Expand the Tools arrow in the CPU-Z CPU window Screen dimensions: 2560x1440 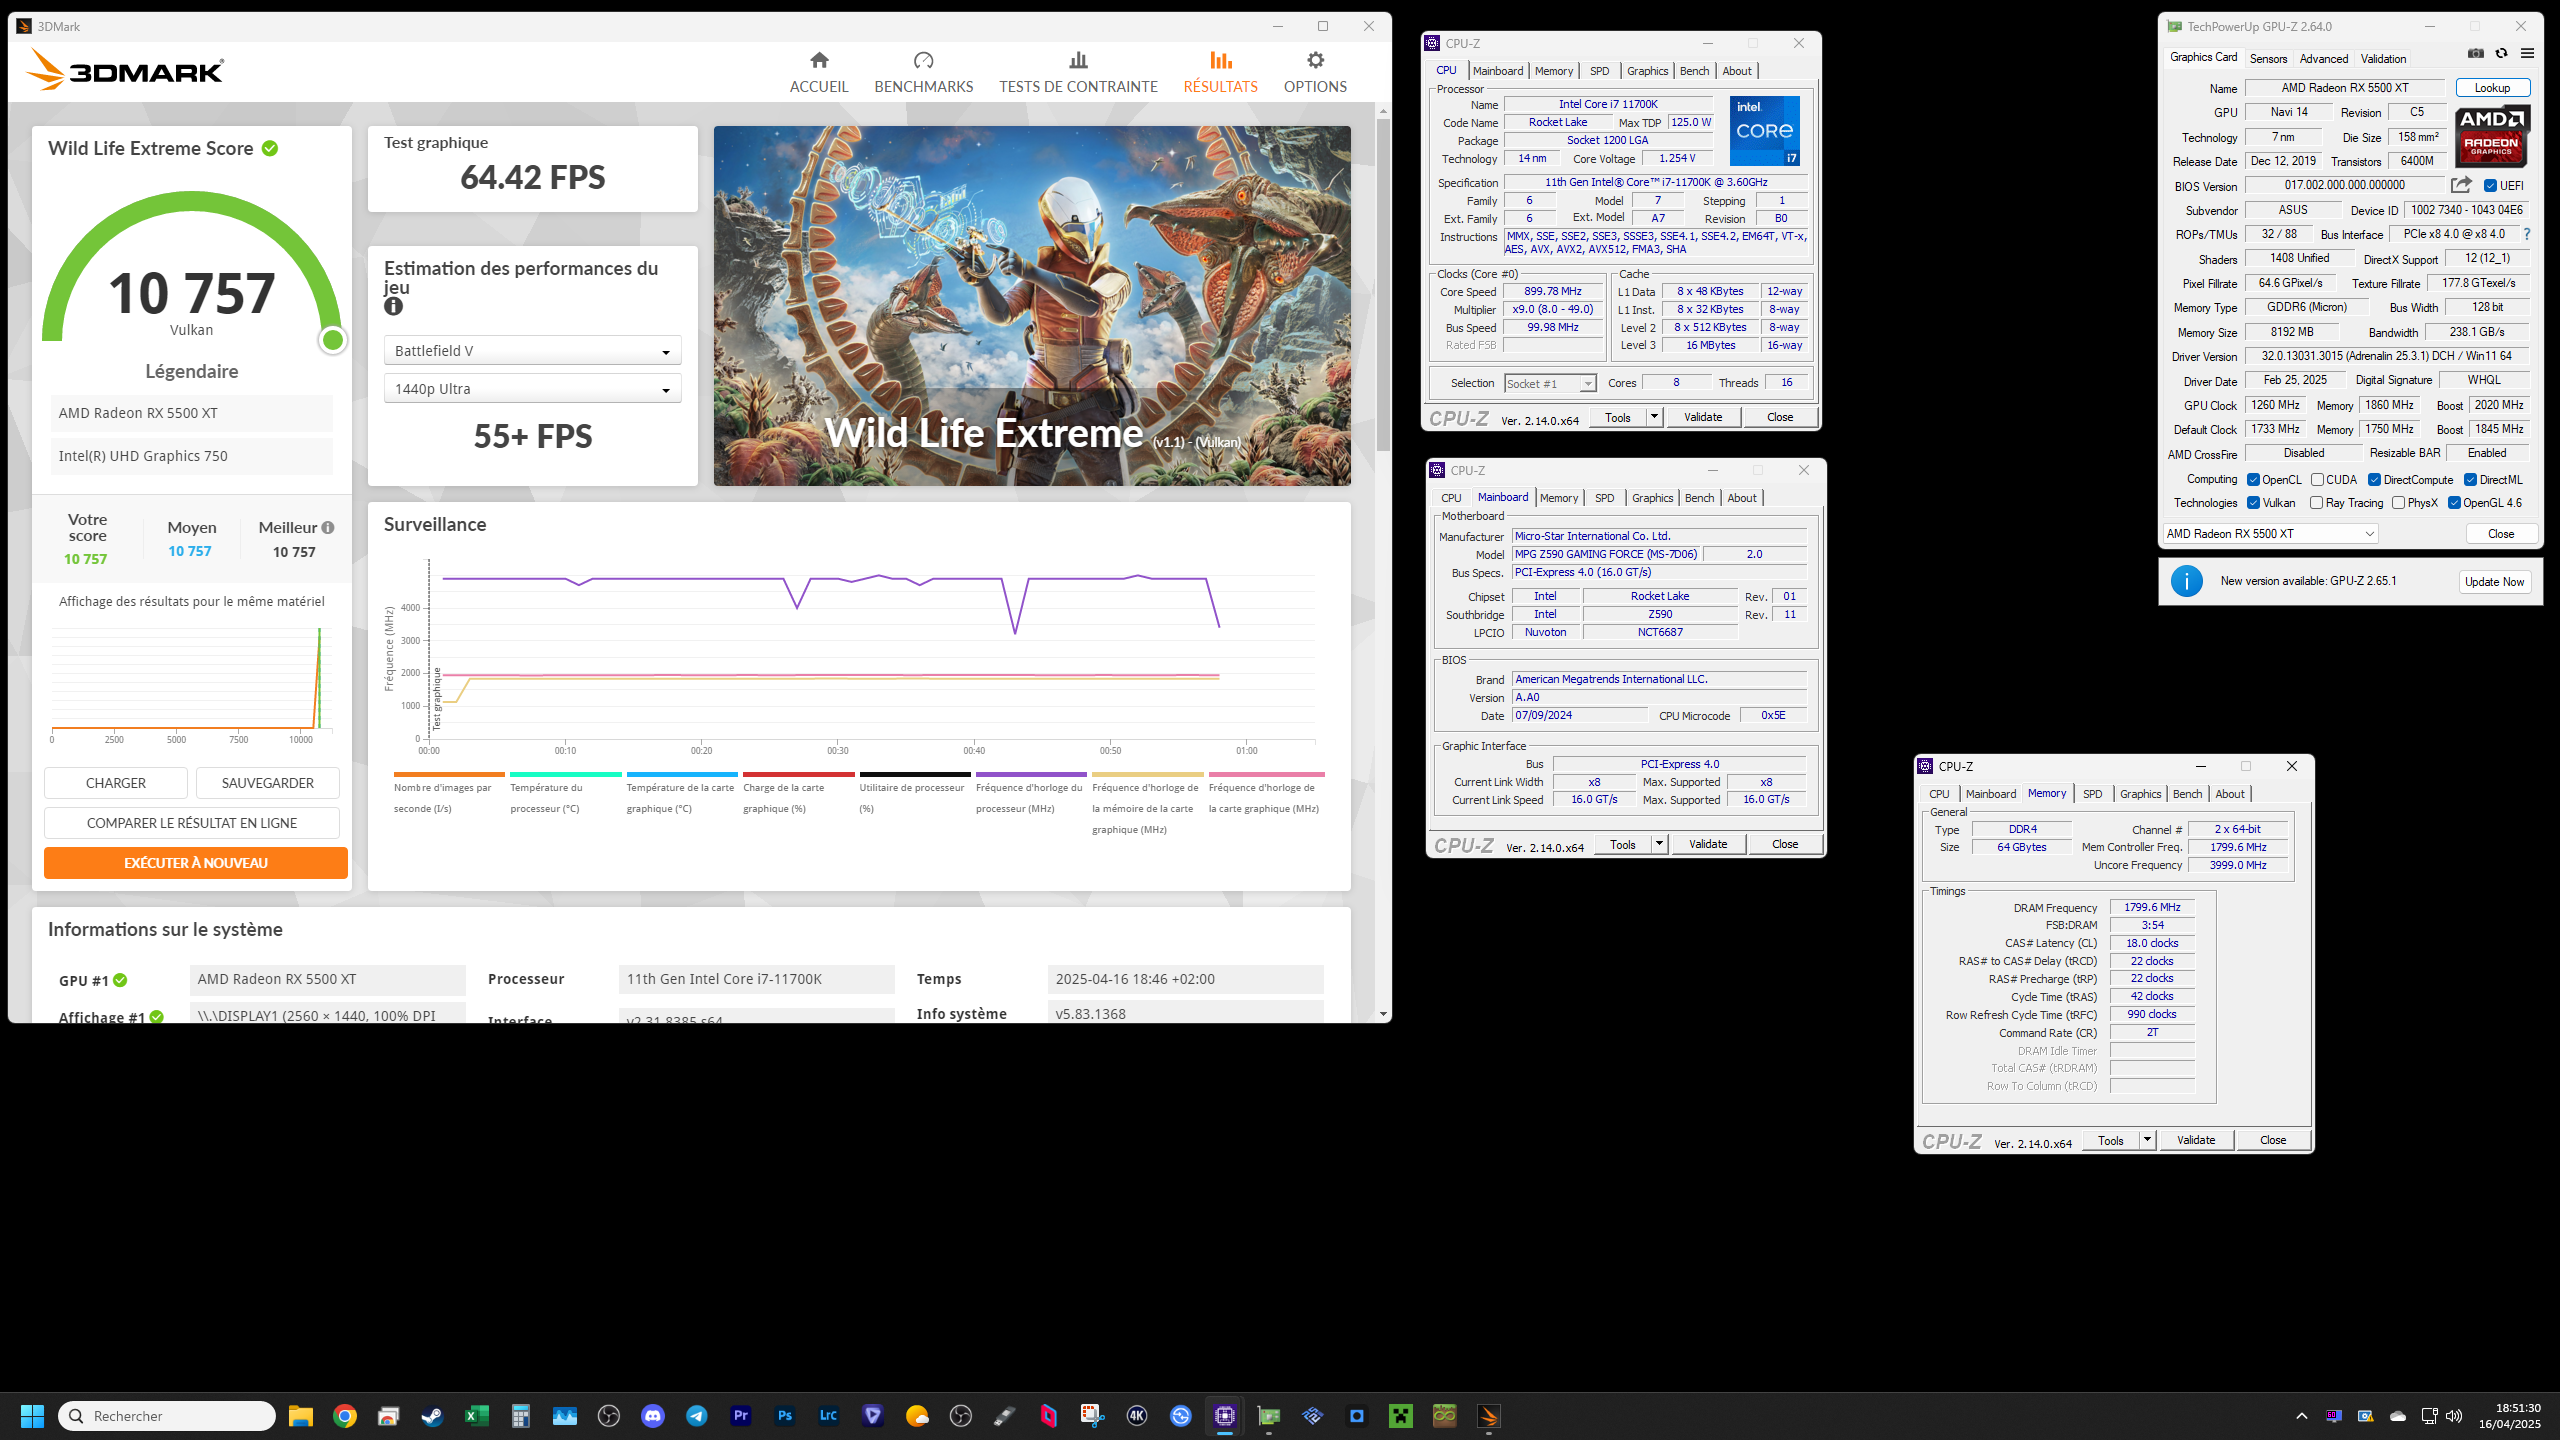click(1654, 417)
